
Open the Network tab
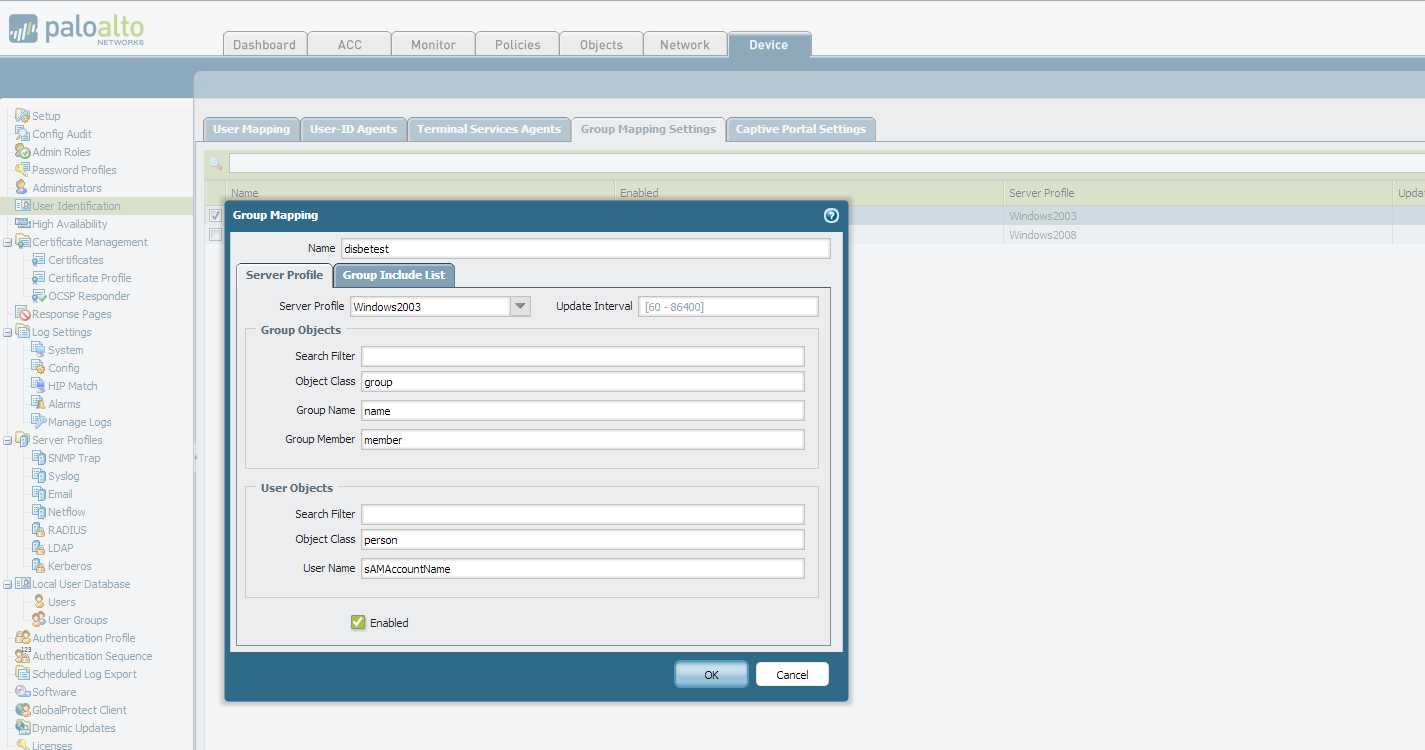click(x=685, y=45)
